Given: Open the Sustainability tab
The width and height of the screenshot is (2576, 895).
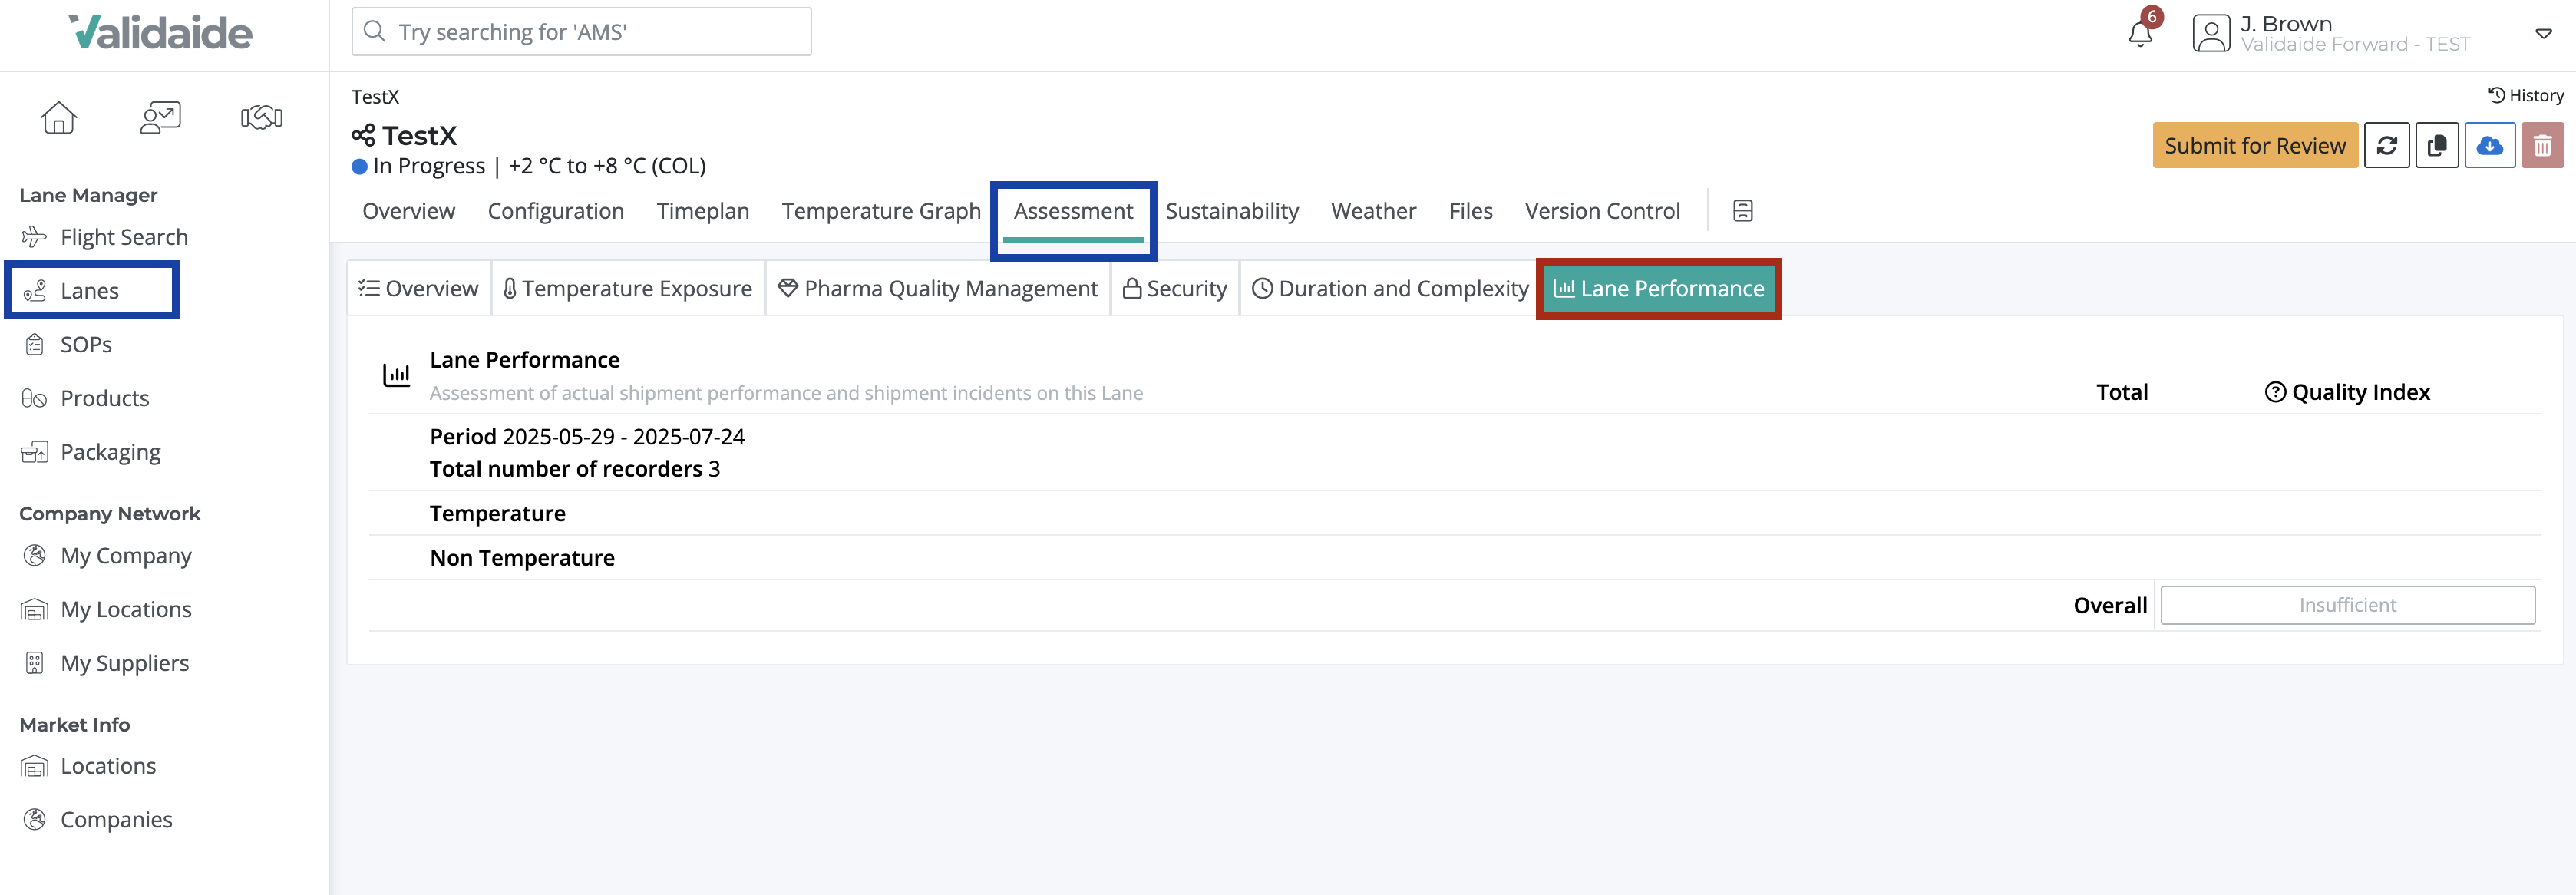Looking at the screenshot, I should [1232, 211].
